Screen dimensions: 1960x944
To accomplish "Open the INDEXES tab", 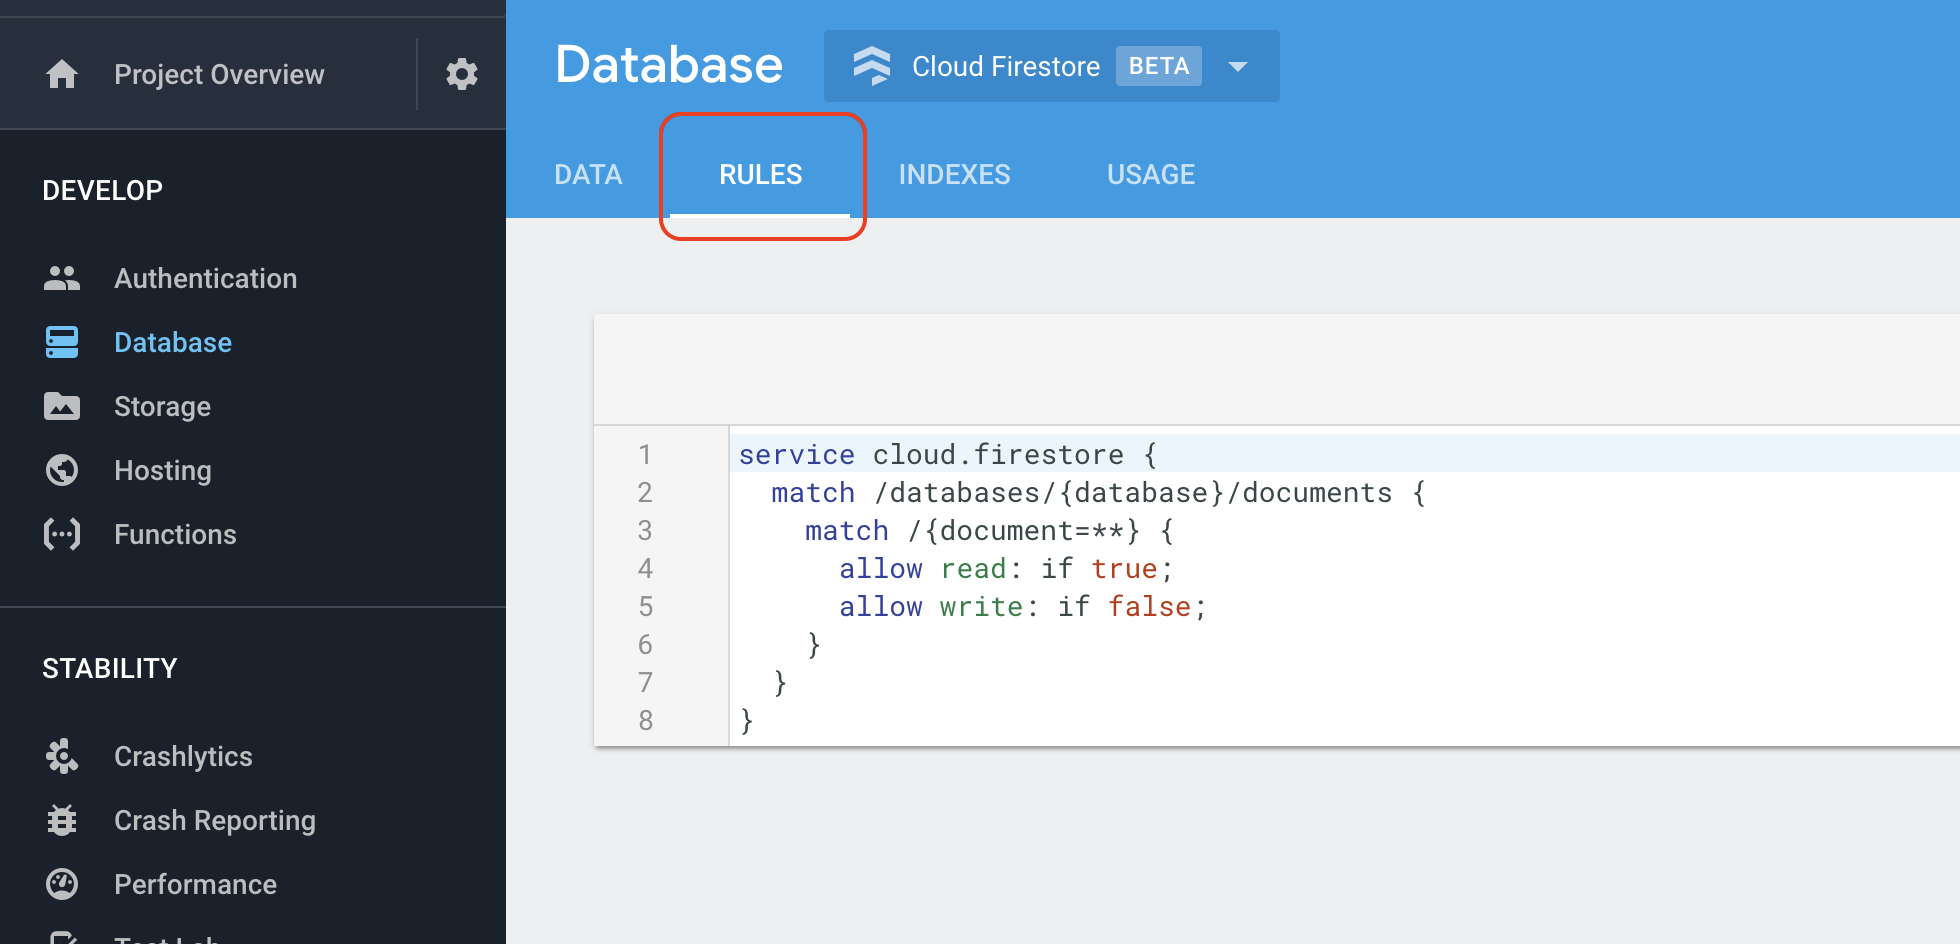I will pos(954,174).
